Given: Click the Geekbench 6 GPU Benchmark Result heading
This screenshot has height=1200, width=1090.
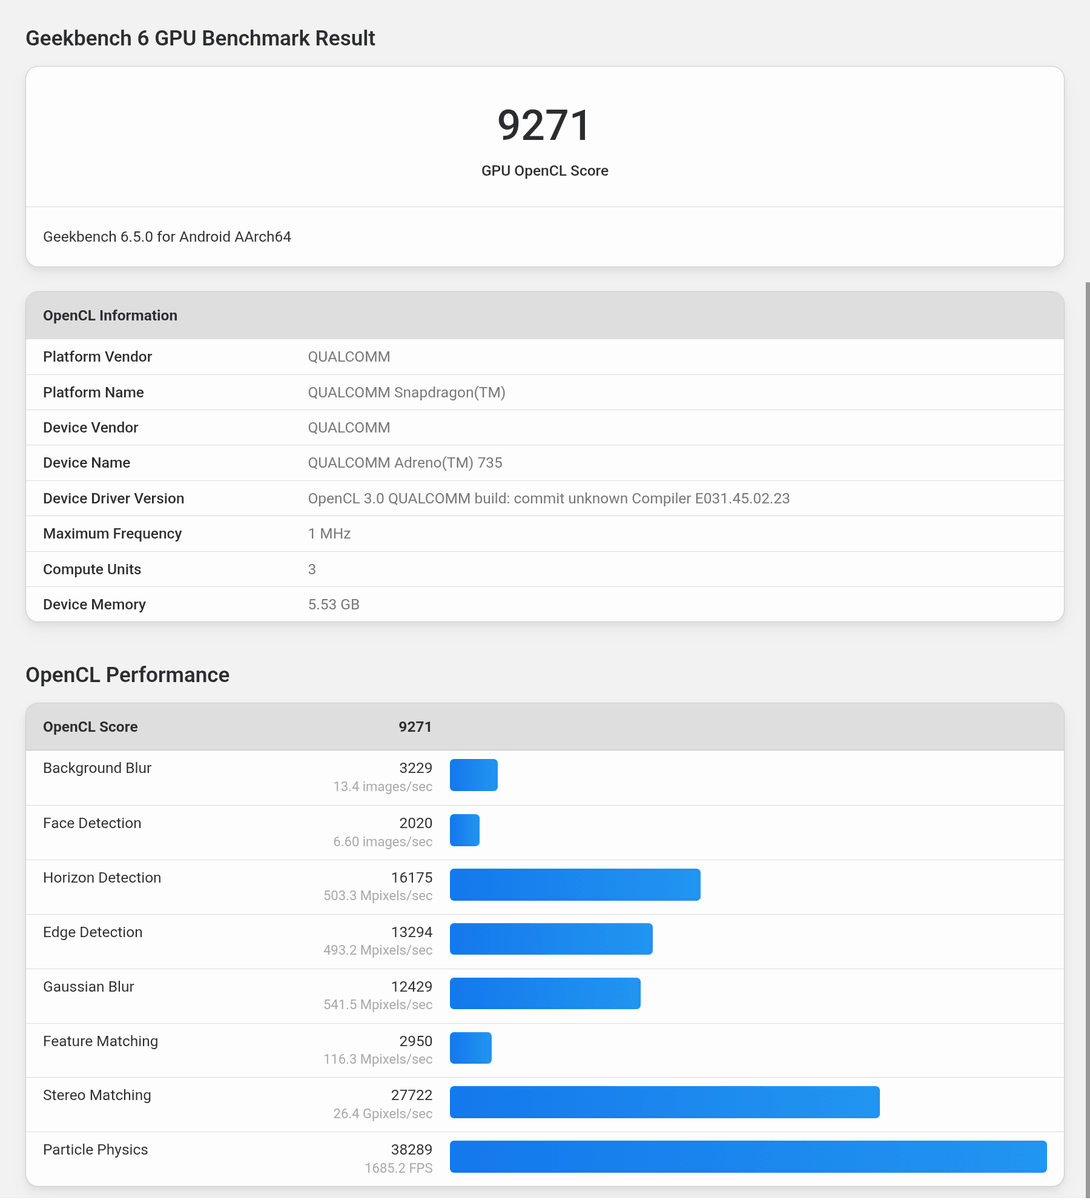Looking at the screenshot, I should click(x=200, y=38).
